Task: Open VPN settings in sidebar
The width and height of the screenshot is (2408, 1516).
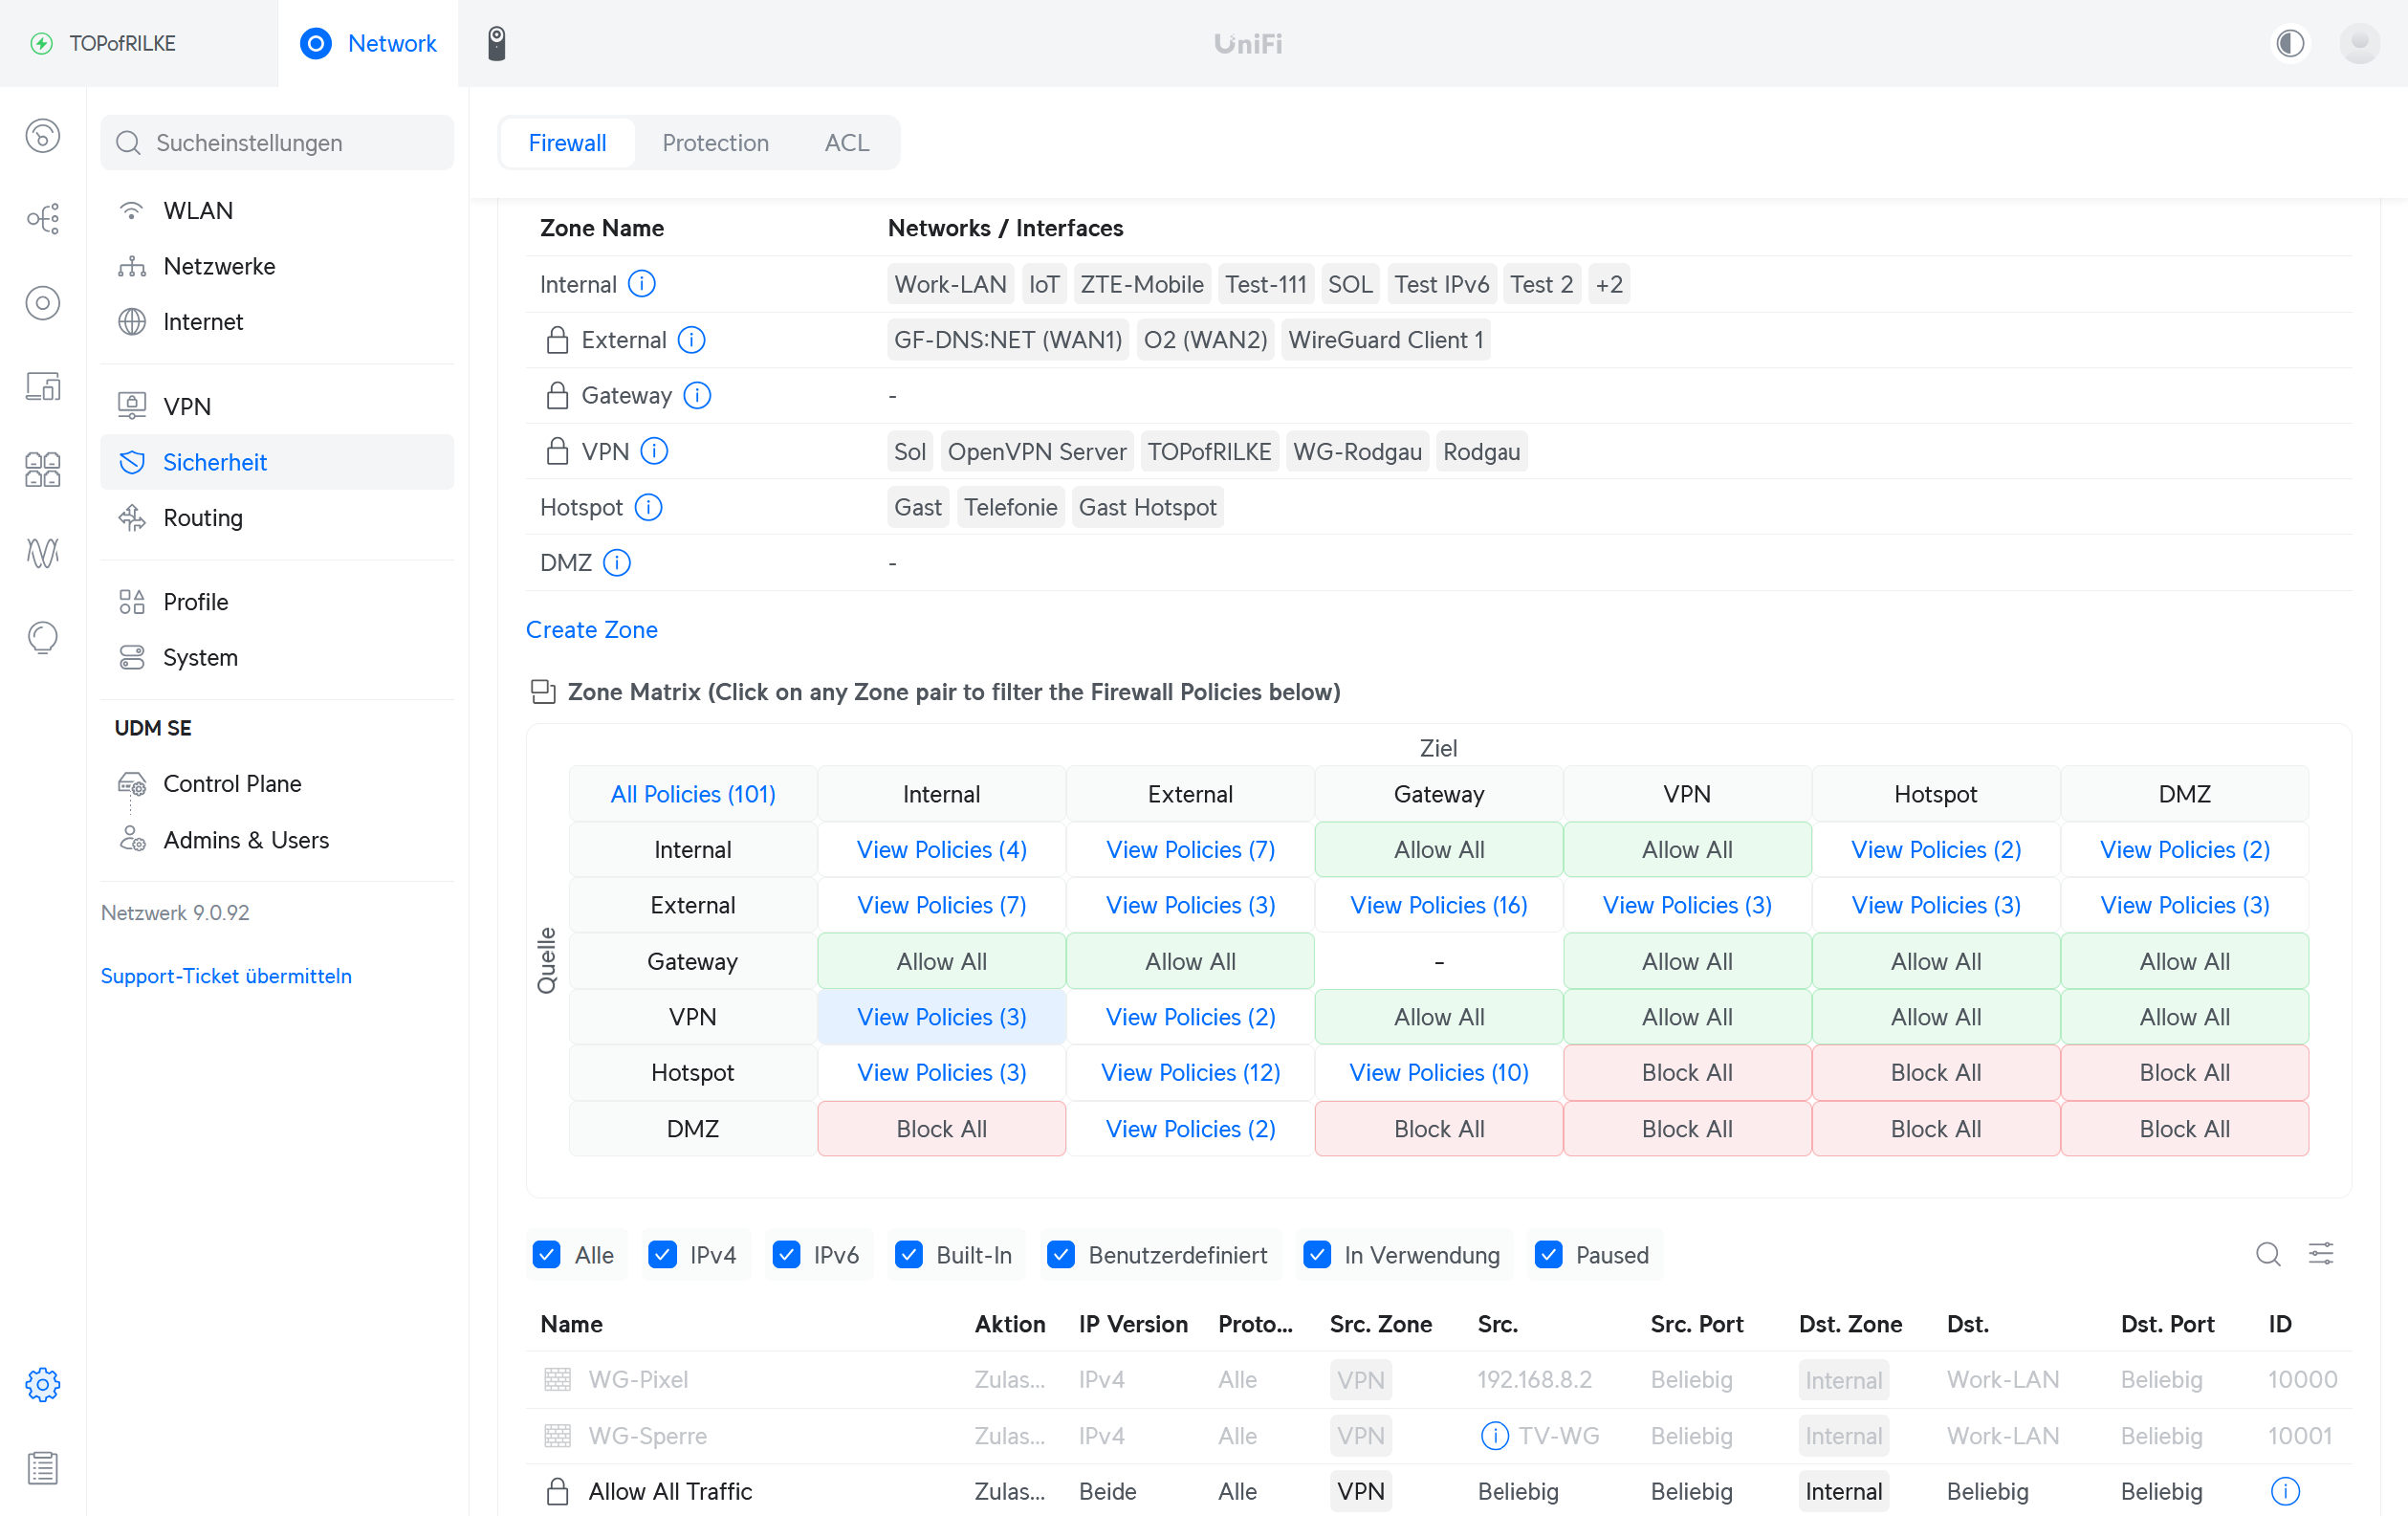Action: click(277, 406)
